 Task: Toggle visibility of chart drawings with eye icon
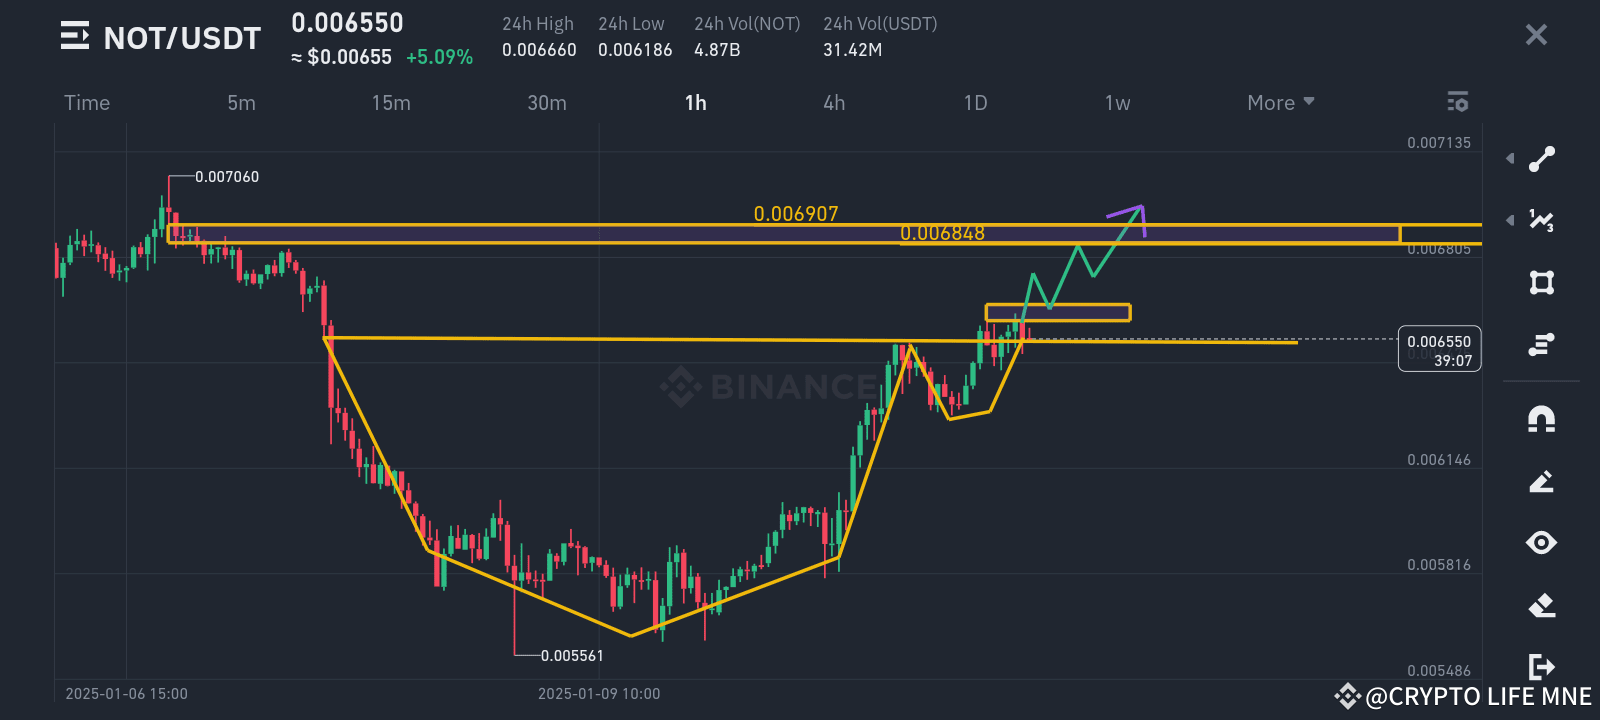(1541, 543)
